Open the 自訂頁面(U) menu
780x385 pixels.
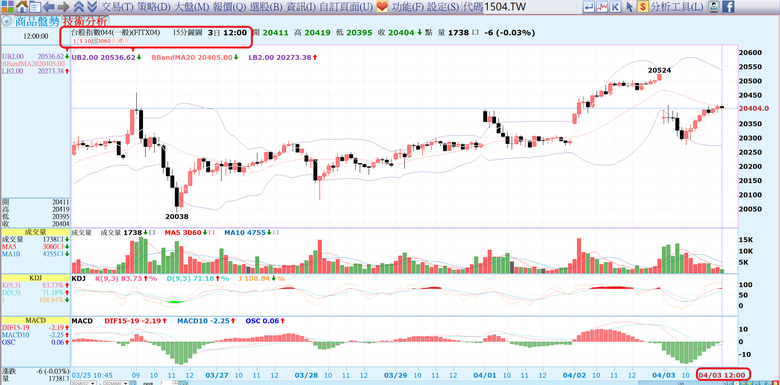[x=346, y=6]
